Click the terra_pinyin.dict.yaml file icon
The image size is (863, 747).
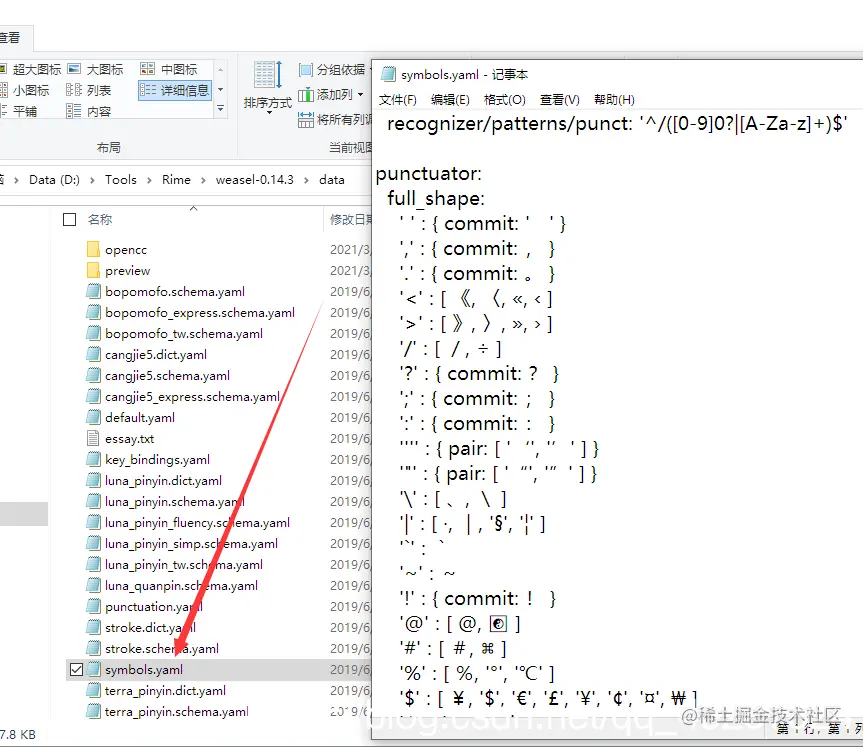point(94,691)
